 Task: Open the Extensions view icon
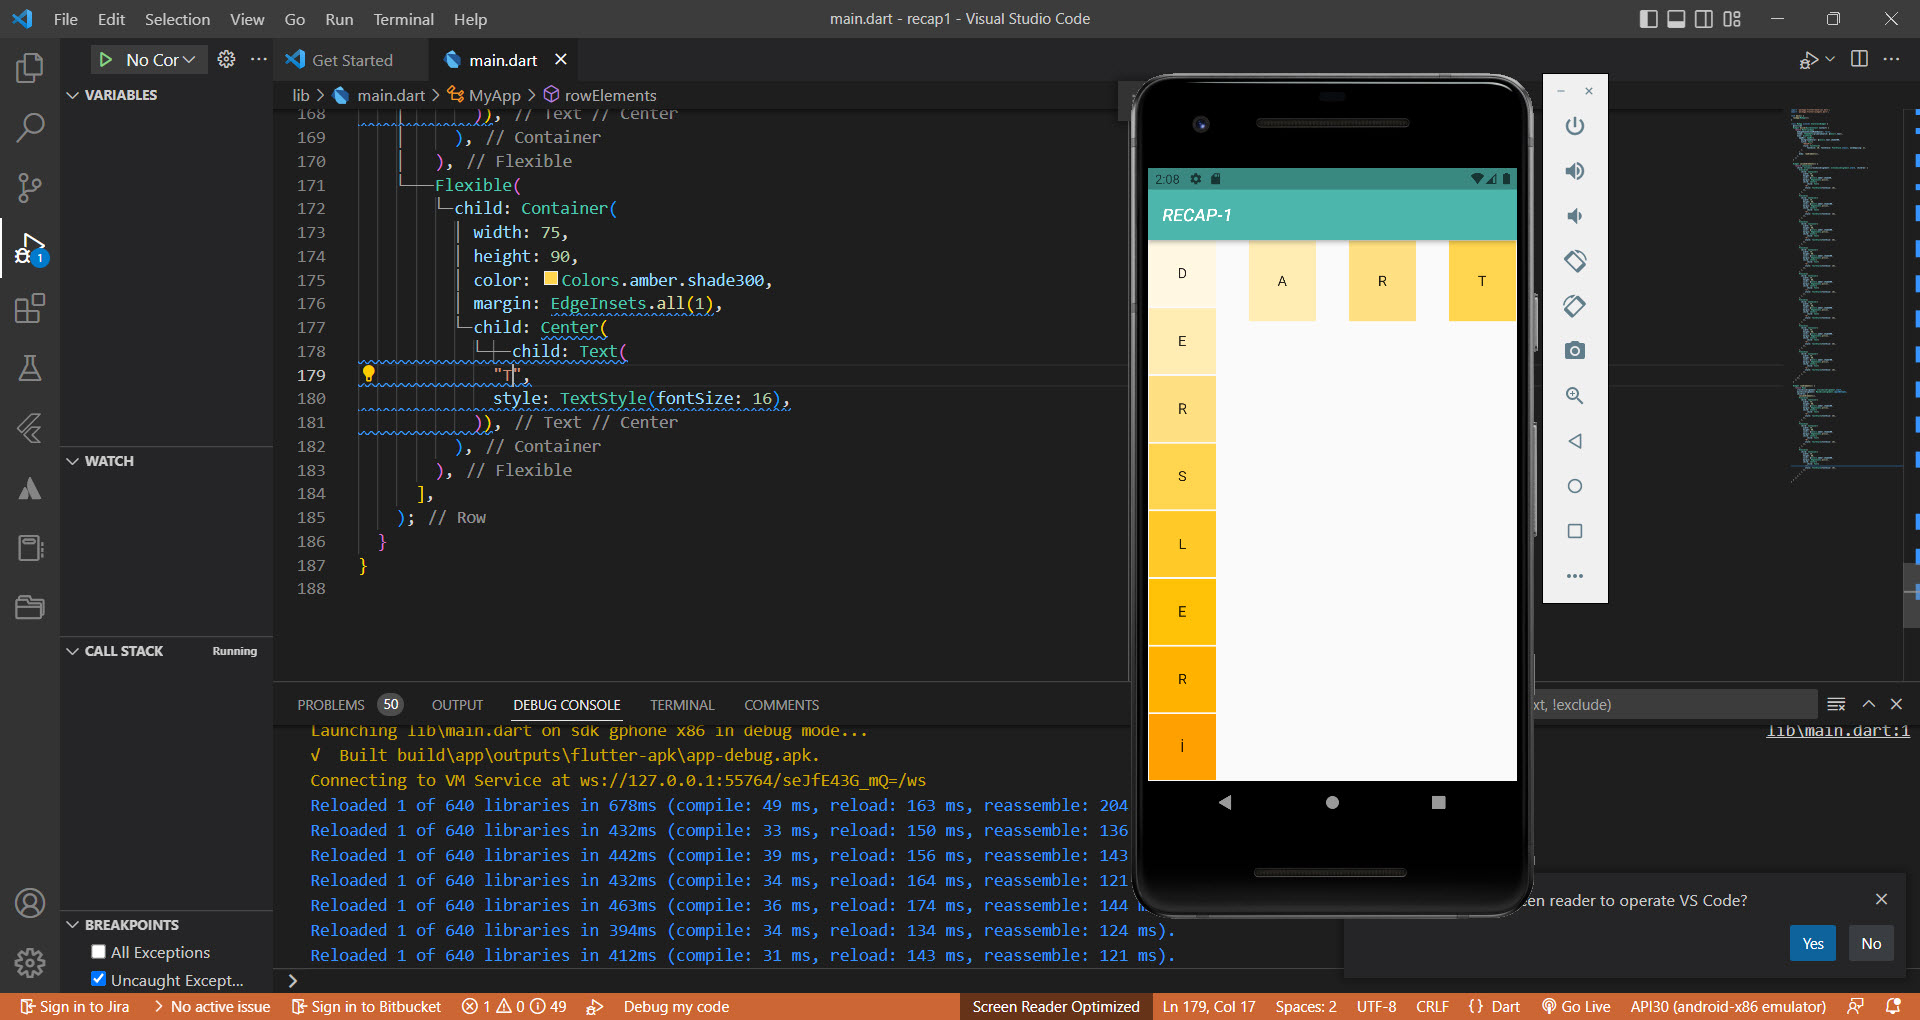(x=29, y=308)
